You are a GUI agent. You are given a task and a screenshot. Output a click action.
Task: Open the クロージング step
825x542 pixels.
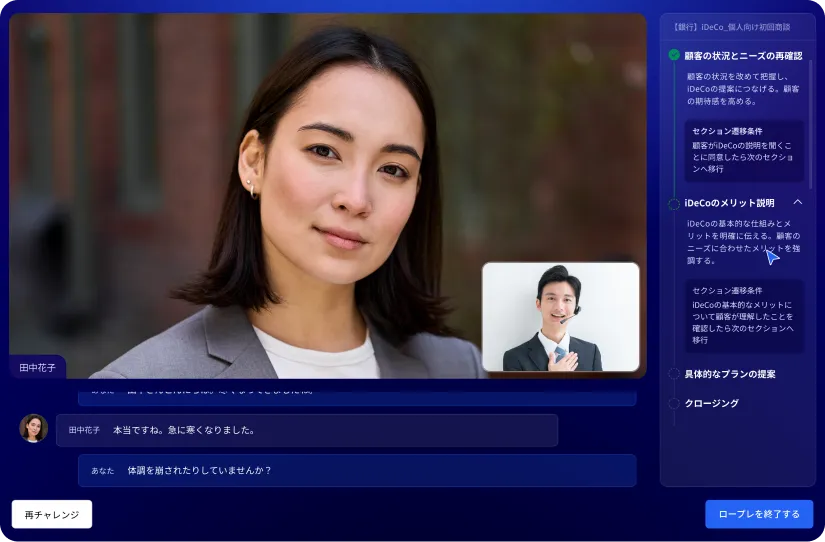coord(711,404)
